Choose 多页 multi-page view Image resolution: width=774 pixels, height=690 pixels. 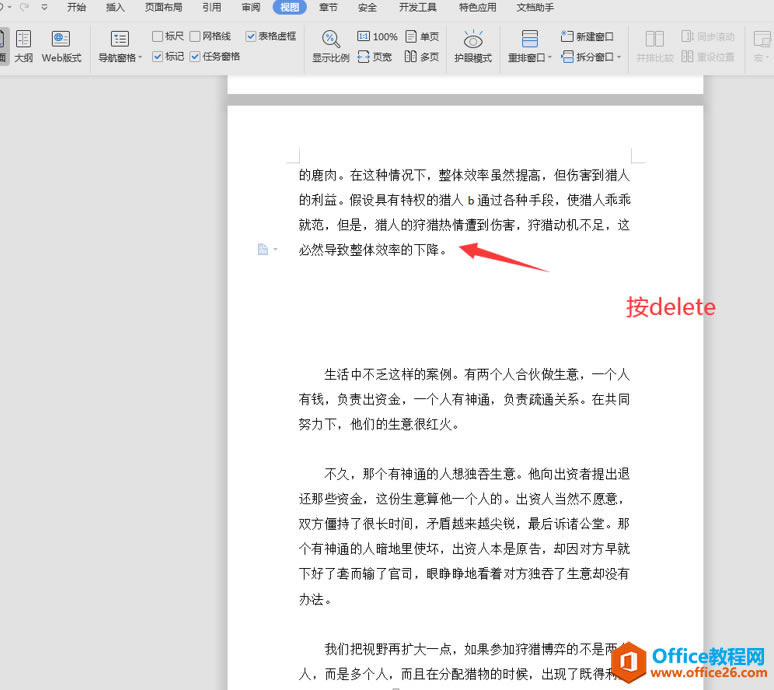point(422,57)
